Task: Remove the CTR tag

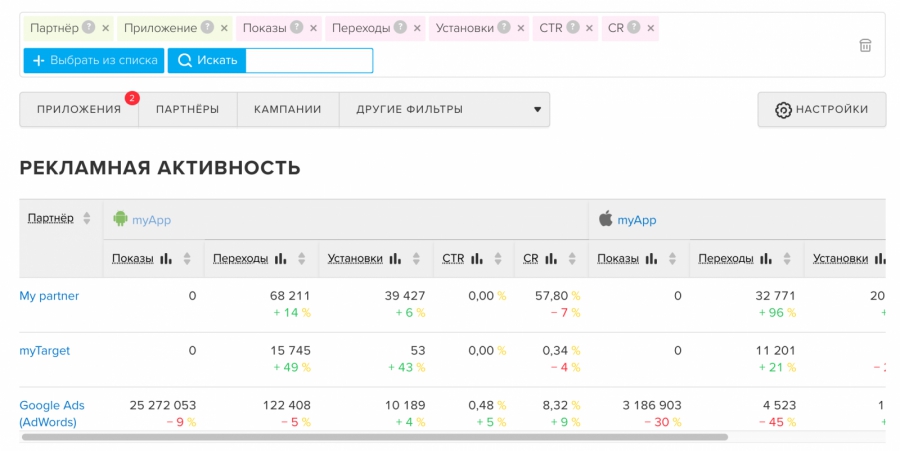Action: tap(589, 28)
